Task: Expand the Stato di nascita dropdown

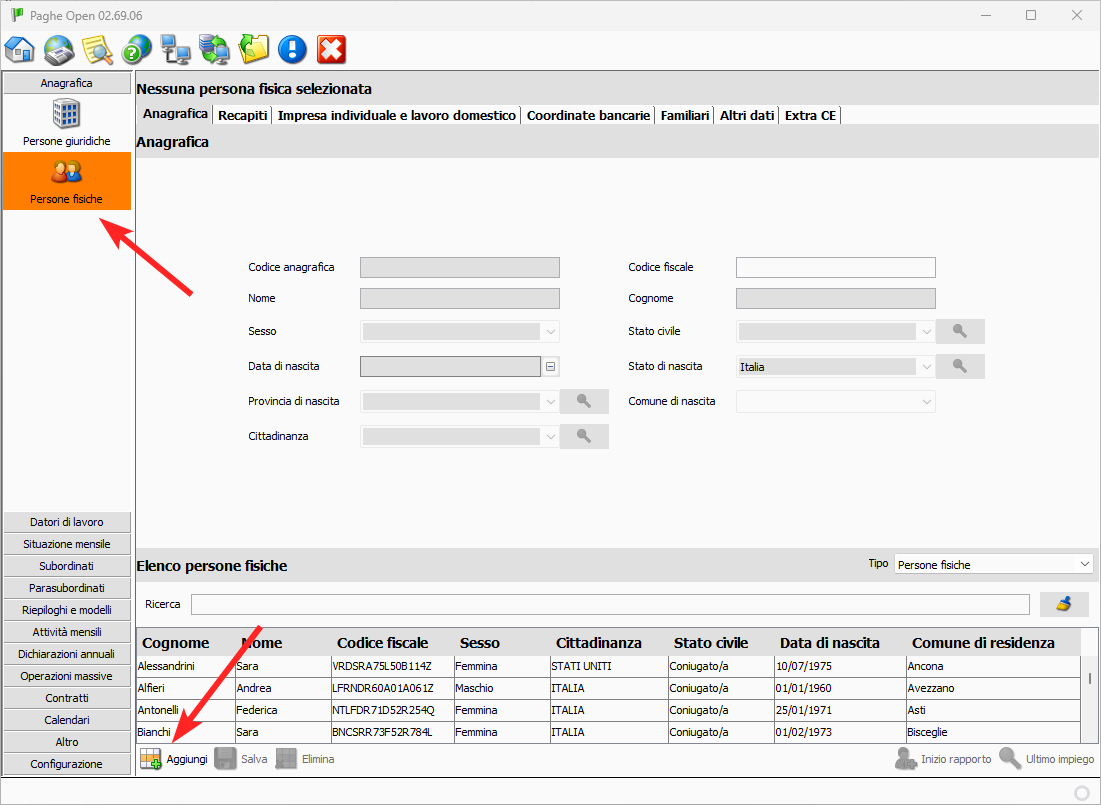Action: coord(926,367)
